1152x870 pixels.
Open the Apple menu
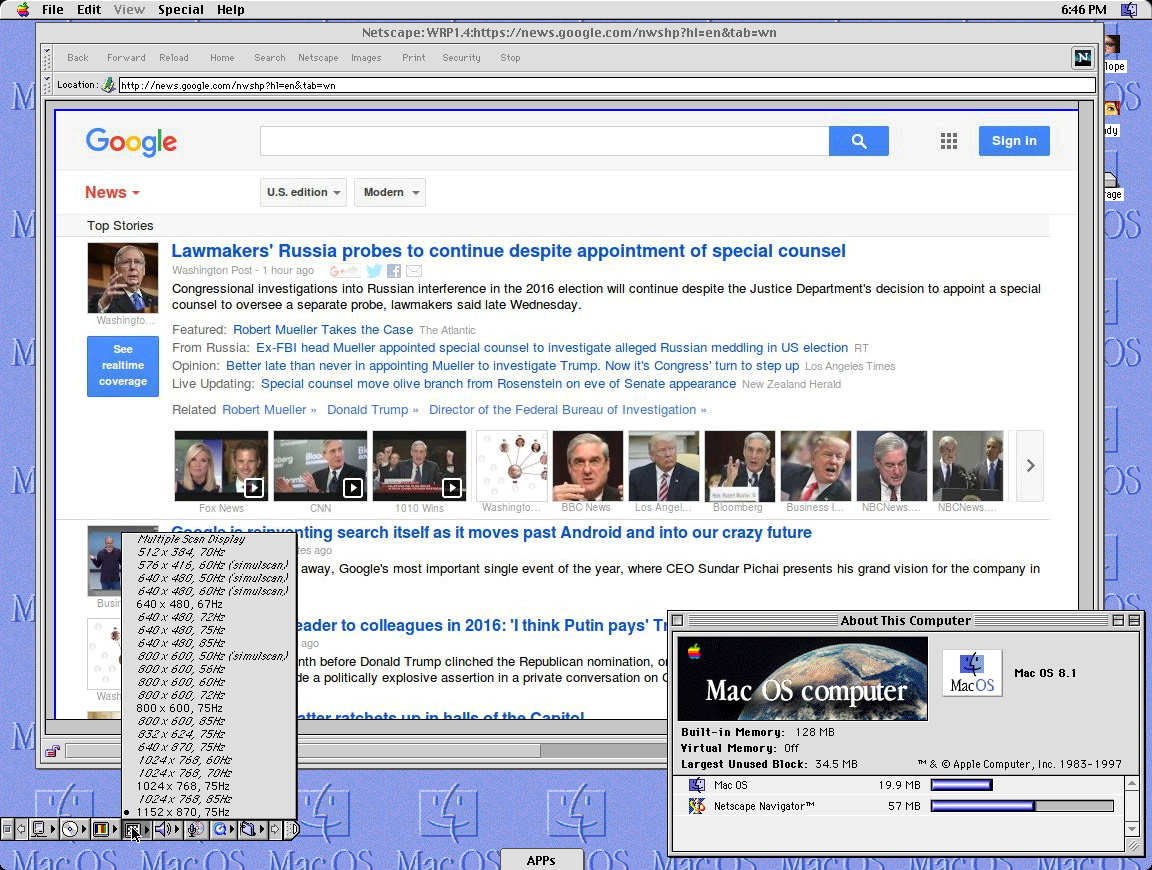pyautogui.click(x=23, y=10)
